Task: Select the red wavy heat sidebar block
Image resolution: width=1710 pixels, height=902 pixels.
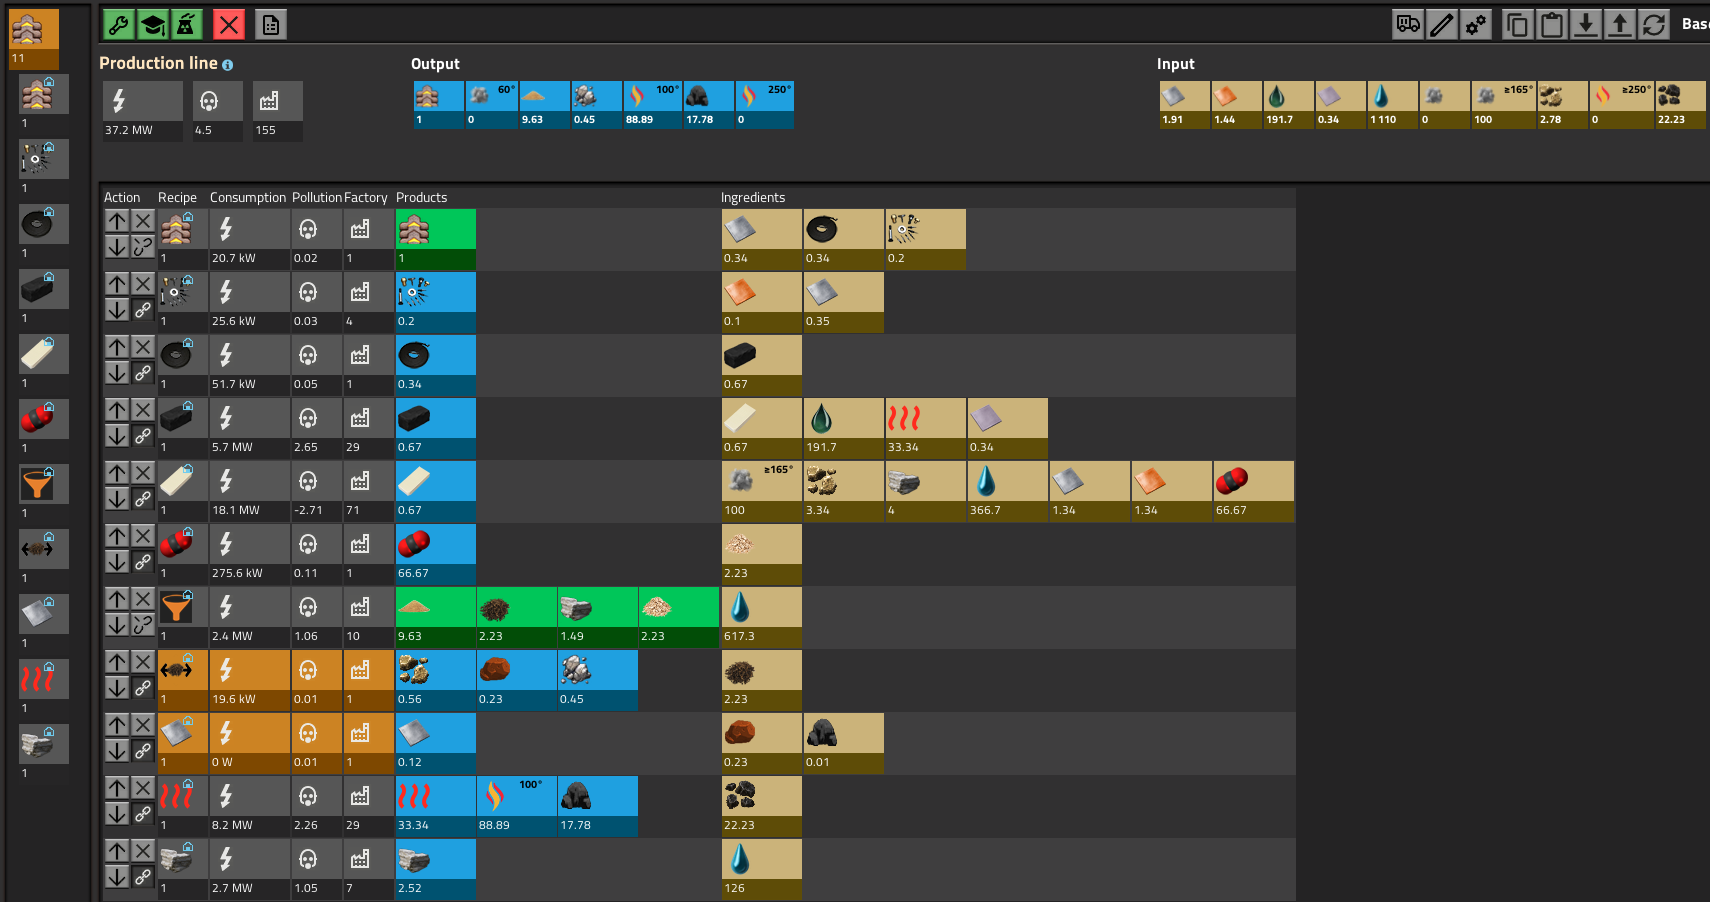Action: coord(38,680)
